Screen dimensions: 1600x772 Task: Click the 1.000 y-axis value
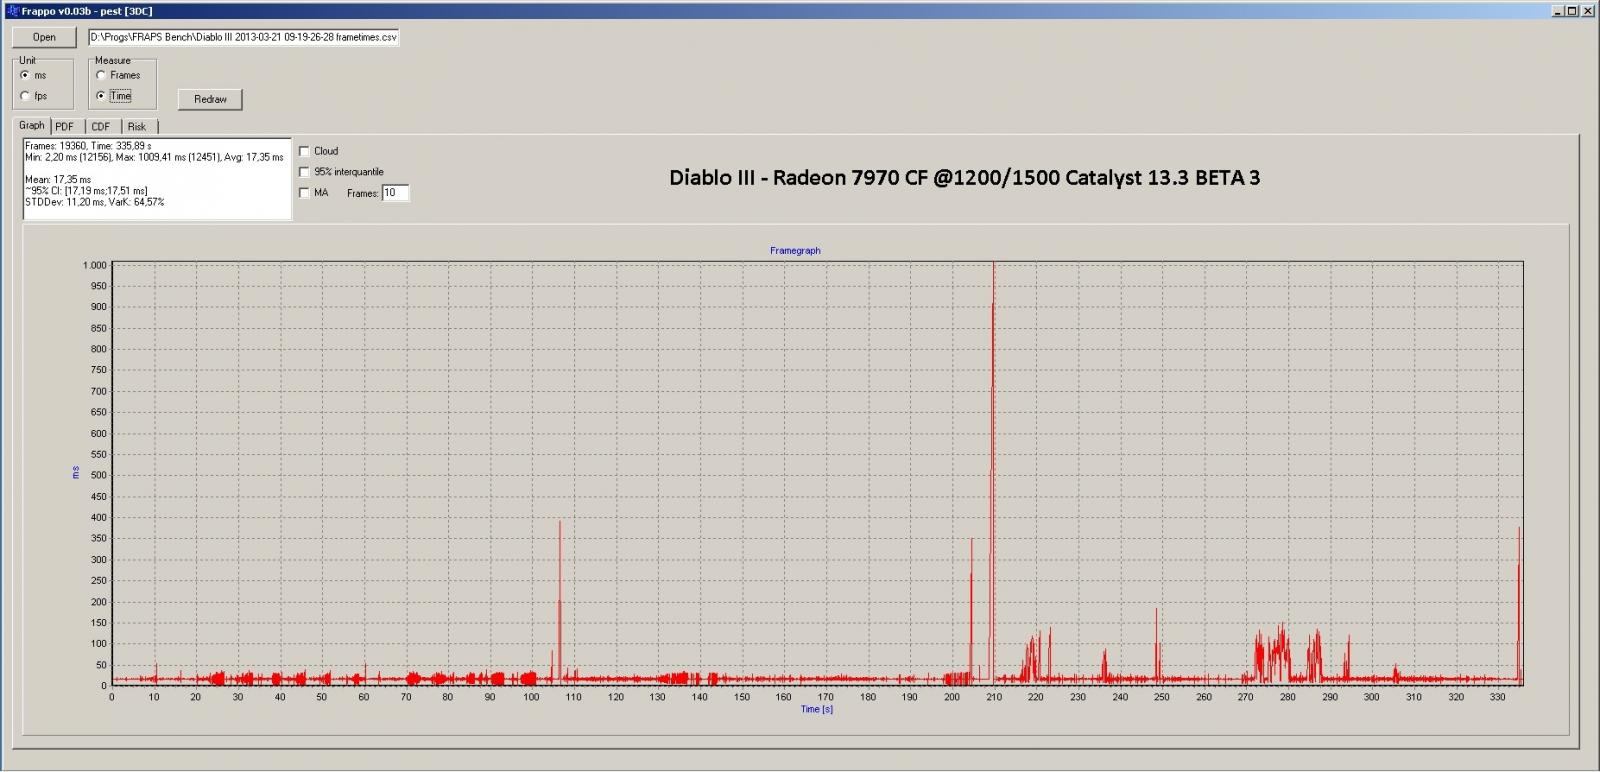pyautogui.click(x=94, y=265)
